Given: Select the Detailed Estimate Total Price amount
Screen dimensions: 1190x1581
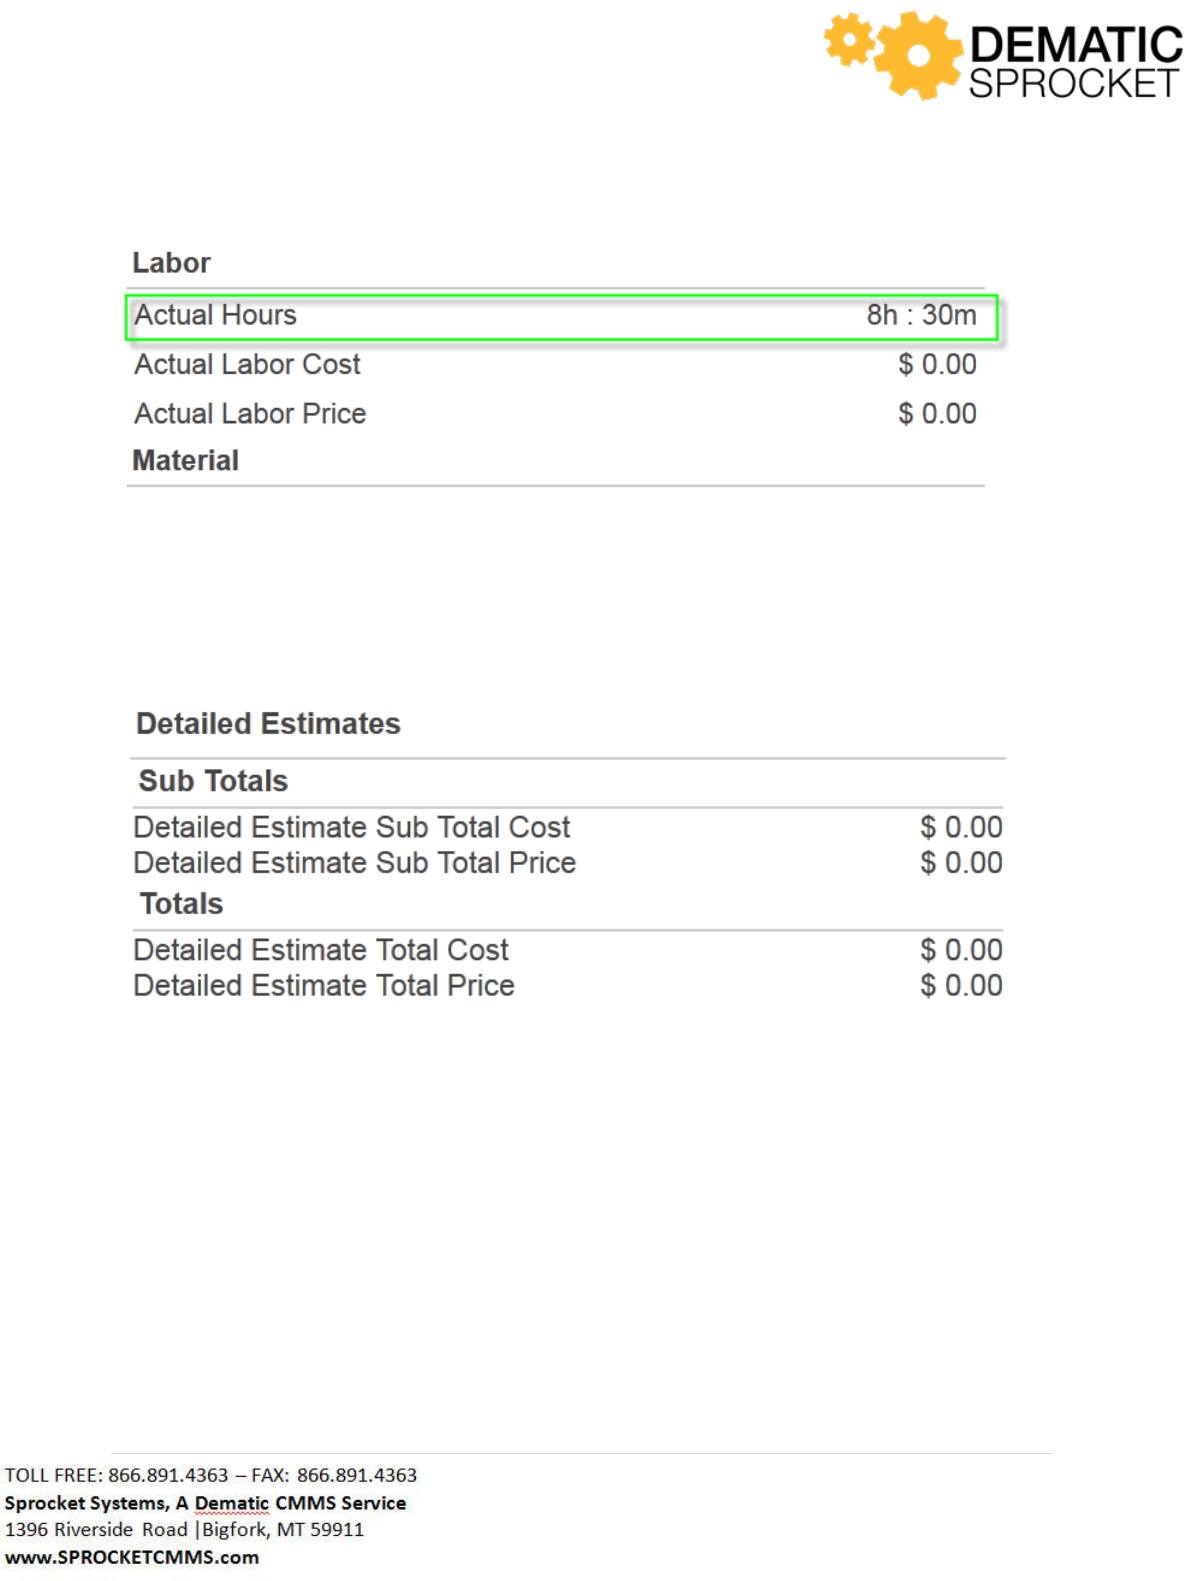Looking at the screenshot, I should 961,986.
